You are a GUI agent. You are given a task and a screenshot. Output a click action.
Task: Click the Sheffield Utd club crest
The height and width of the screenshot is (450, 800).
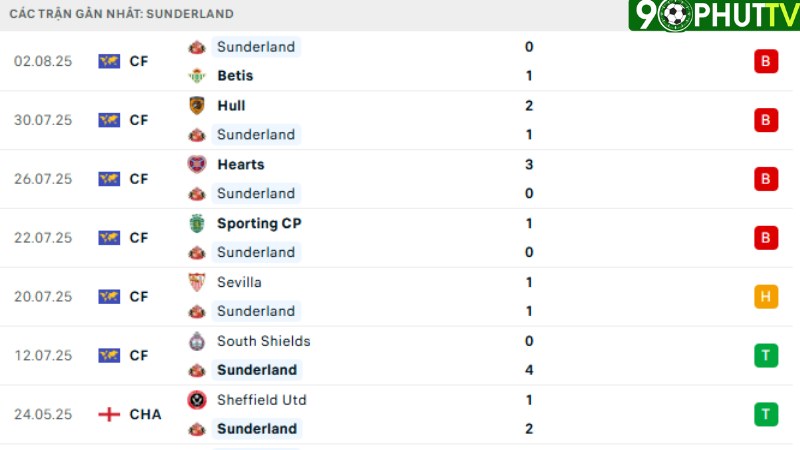(x=197, y=400)
